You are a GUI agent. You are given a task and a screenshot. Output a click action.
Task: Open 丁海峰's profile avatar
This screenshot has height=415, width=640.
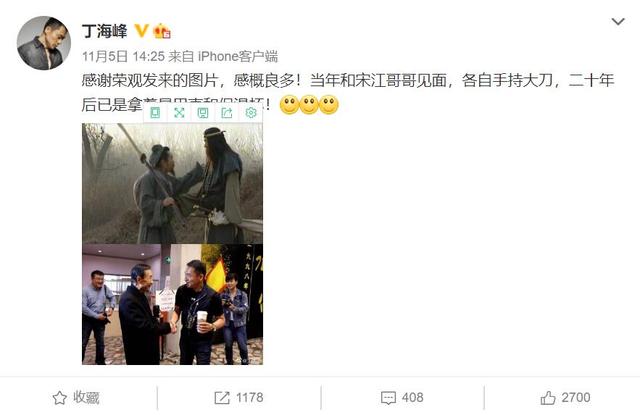click(x=44, y=43)
